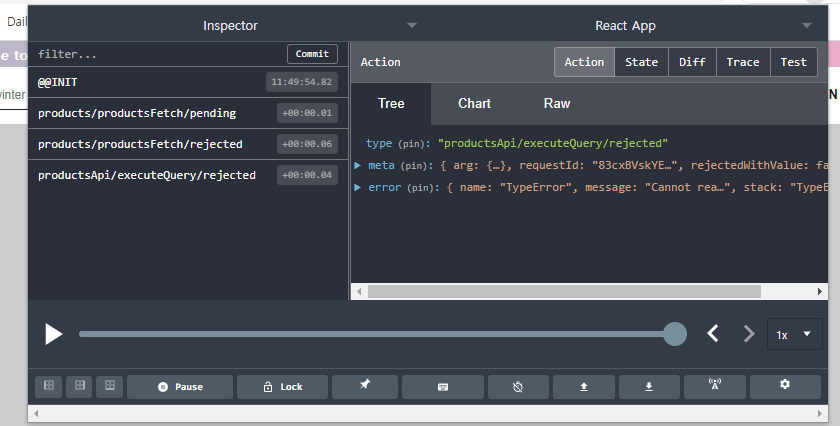840x426 pixels.
Task: Switch to the Diff tab
Action: (692, 62)
